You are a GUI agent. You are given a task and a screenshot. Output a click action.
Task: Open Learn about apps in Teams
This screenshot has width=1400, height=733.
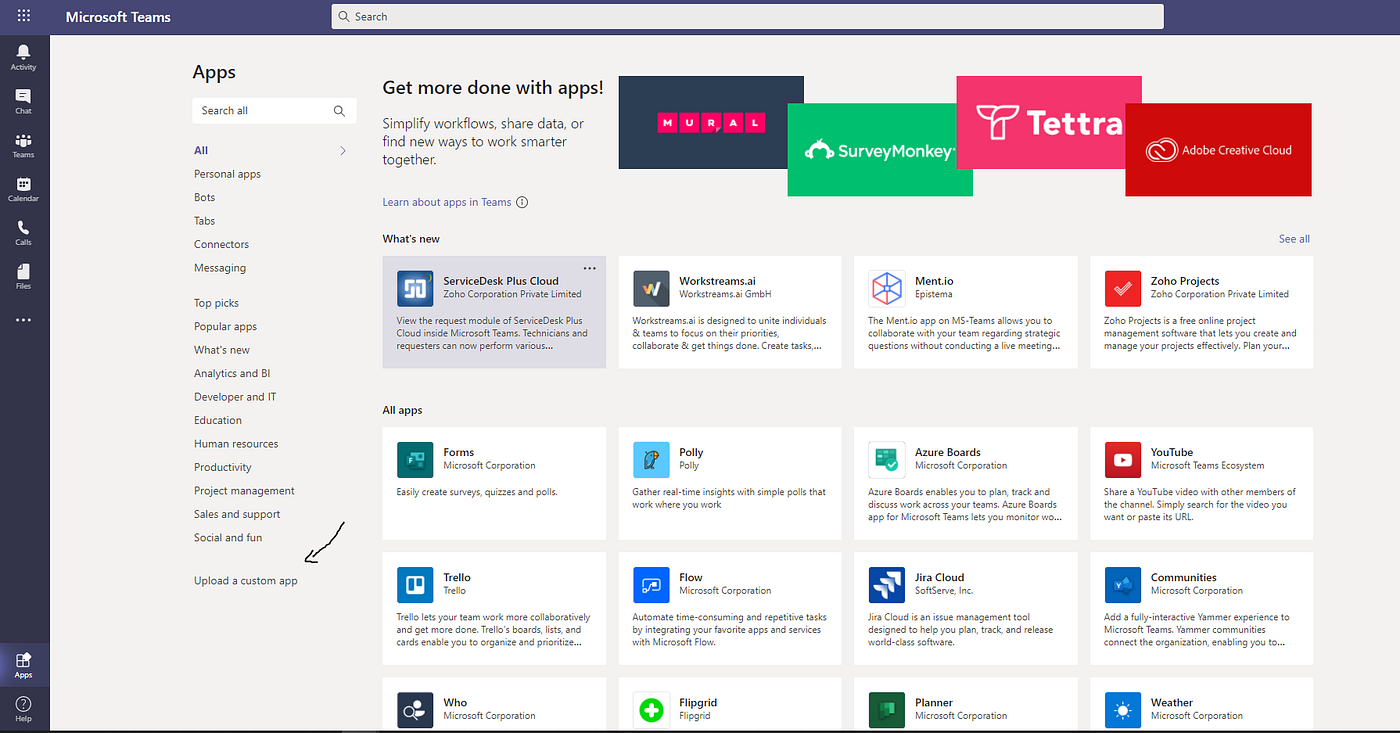coord(446,202)
